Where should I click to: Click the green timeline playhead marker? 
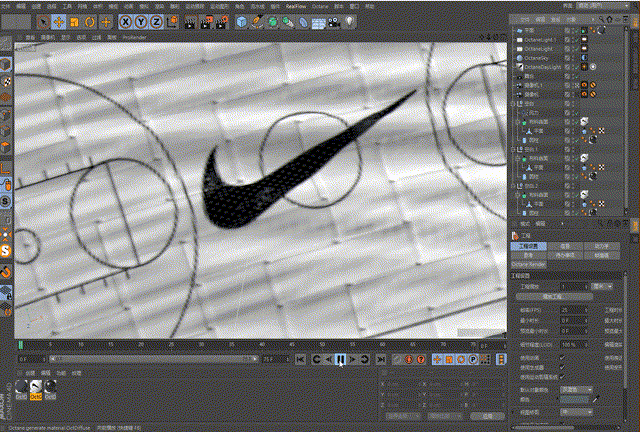(x=21, y=345)
